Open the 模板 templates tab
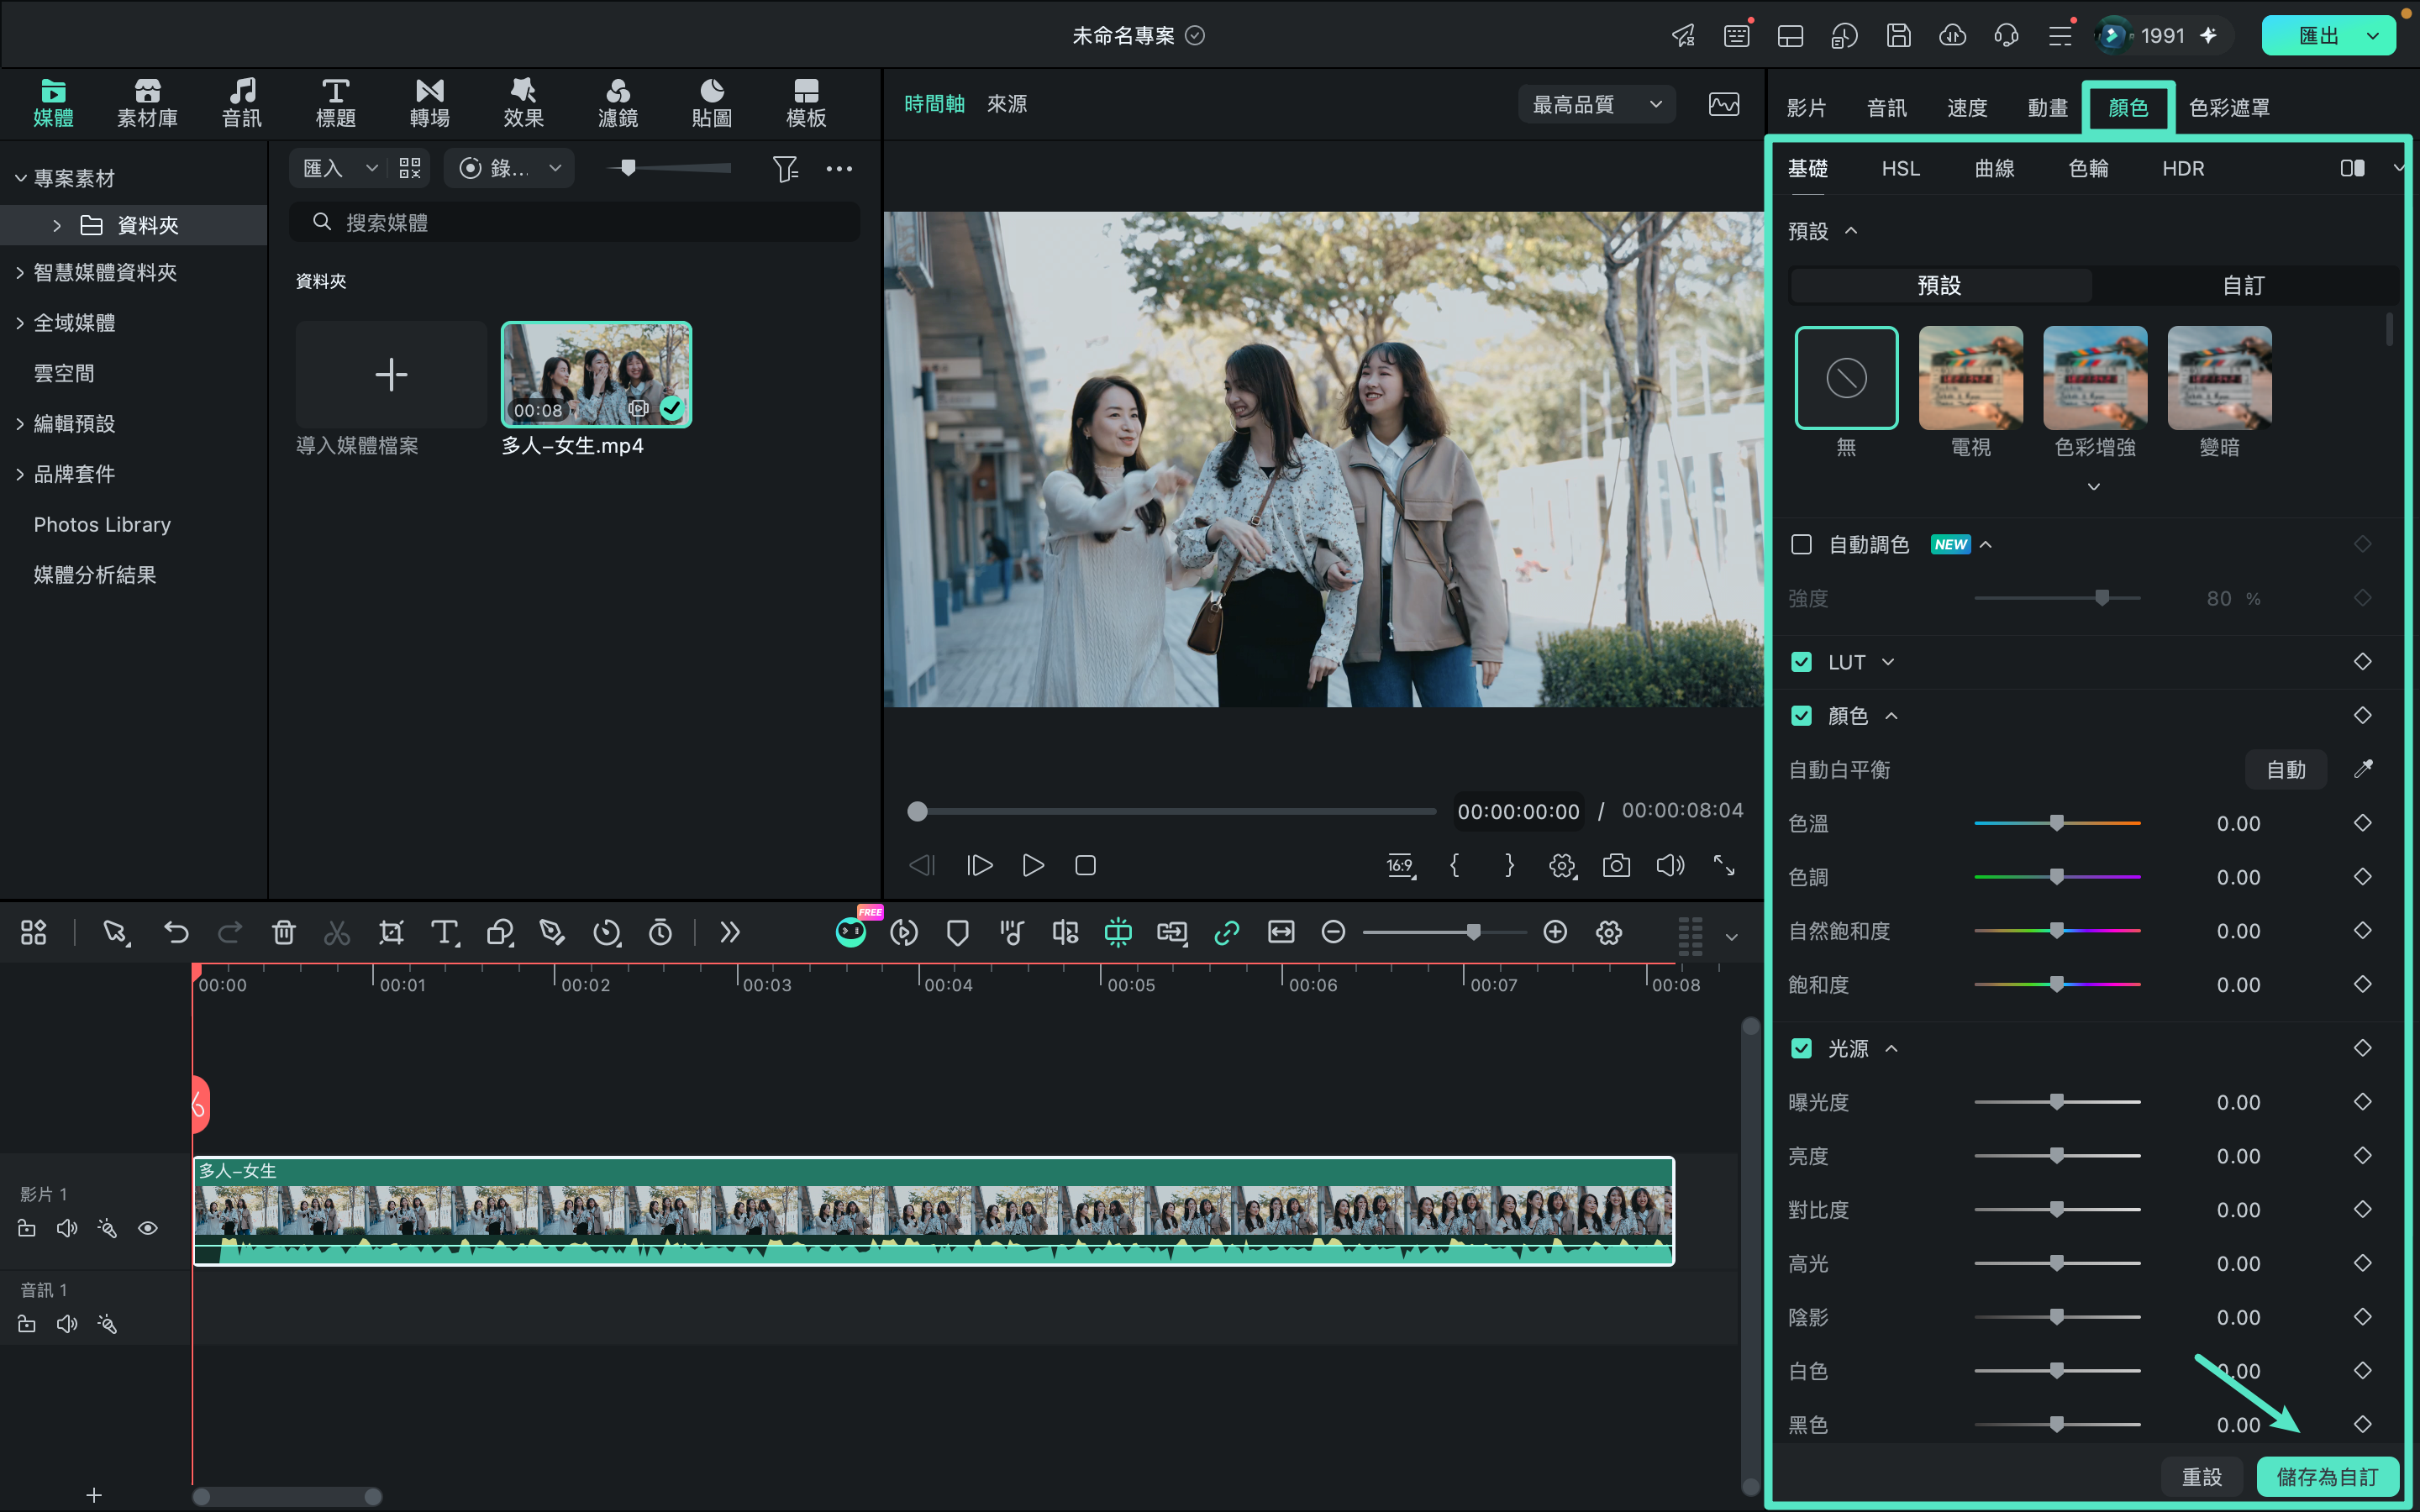 [806, 104]
